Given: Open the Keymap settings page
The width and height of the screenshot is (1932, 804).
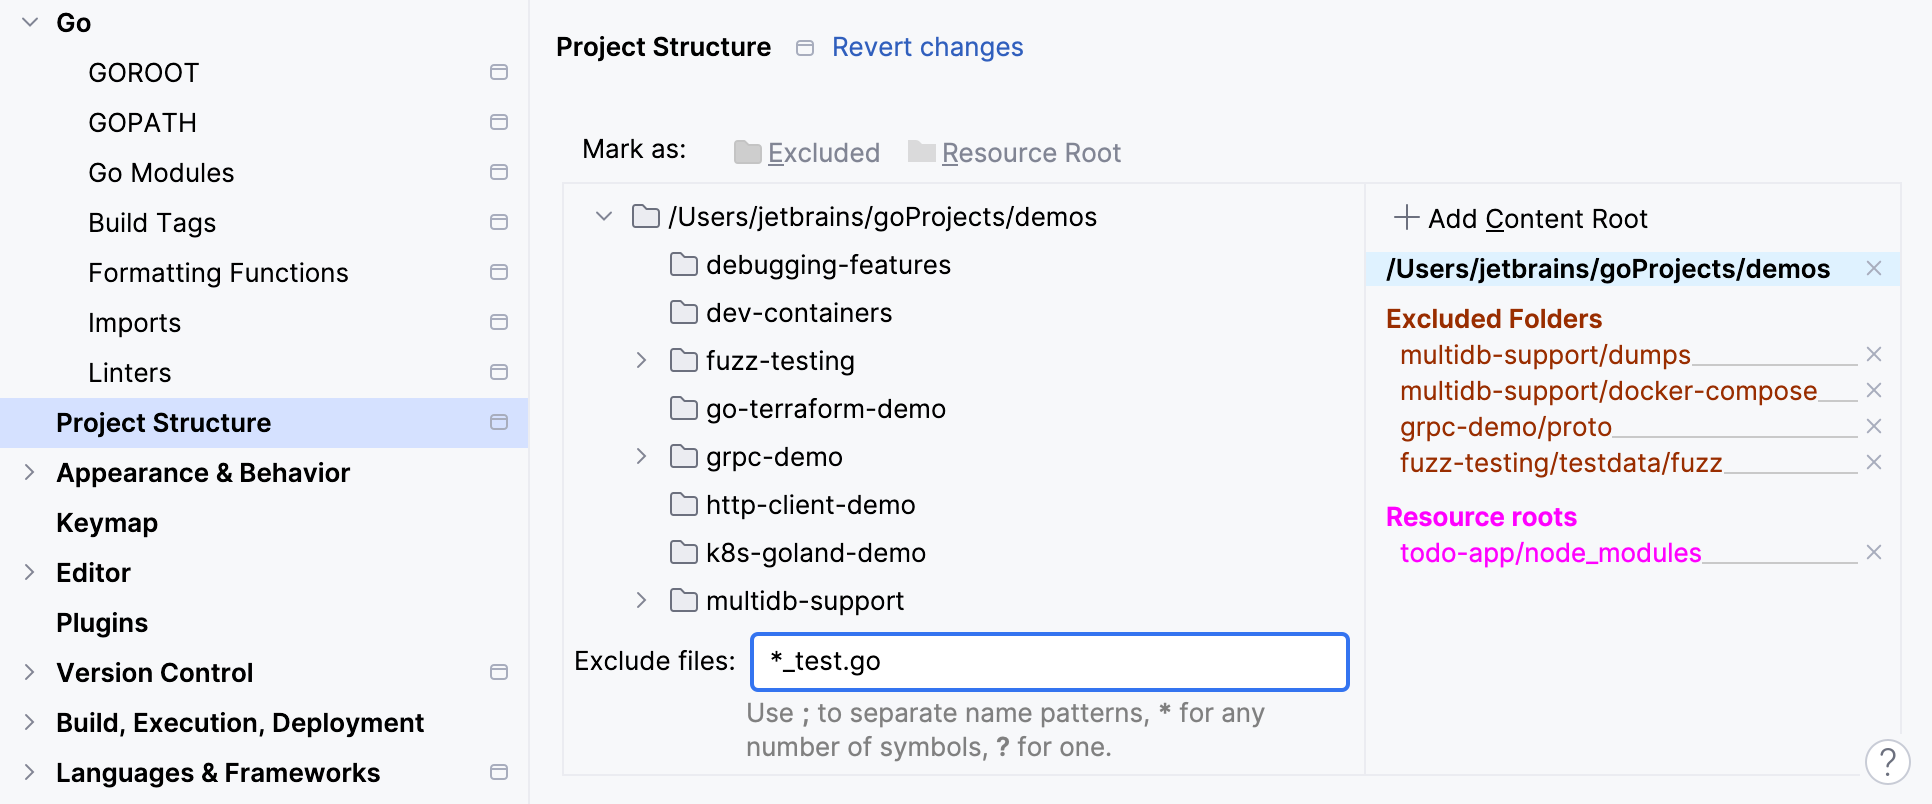Looking at the screenshot, I should click(x=107, y=523).
